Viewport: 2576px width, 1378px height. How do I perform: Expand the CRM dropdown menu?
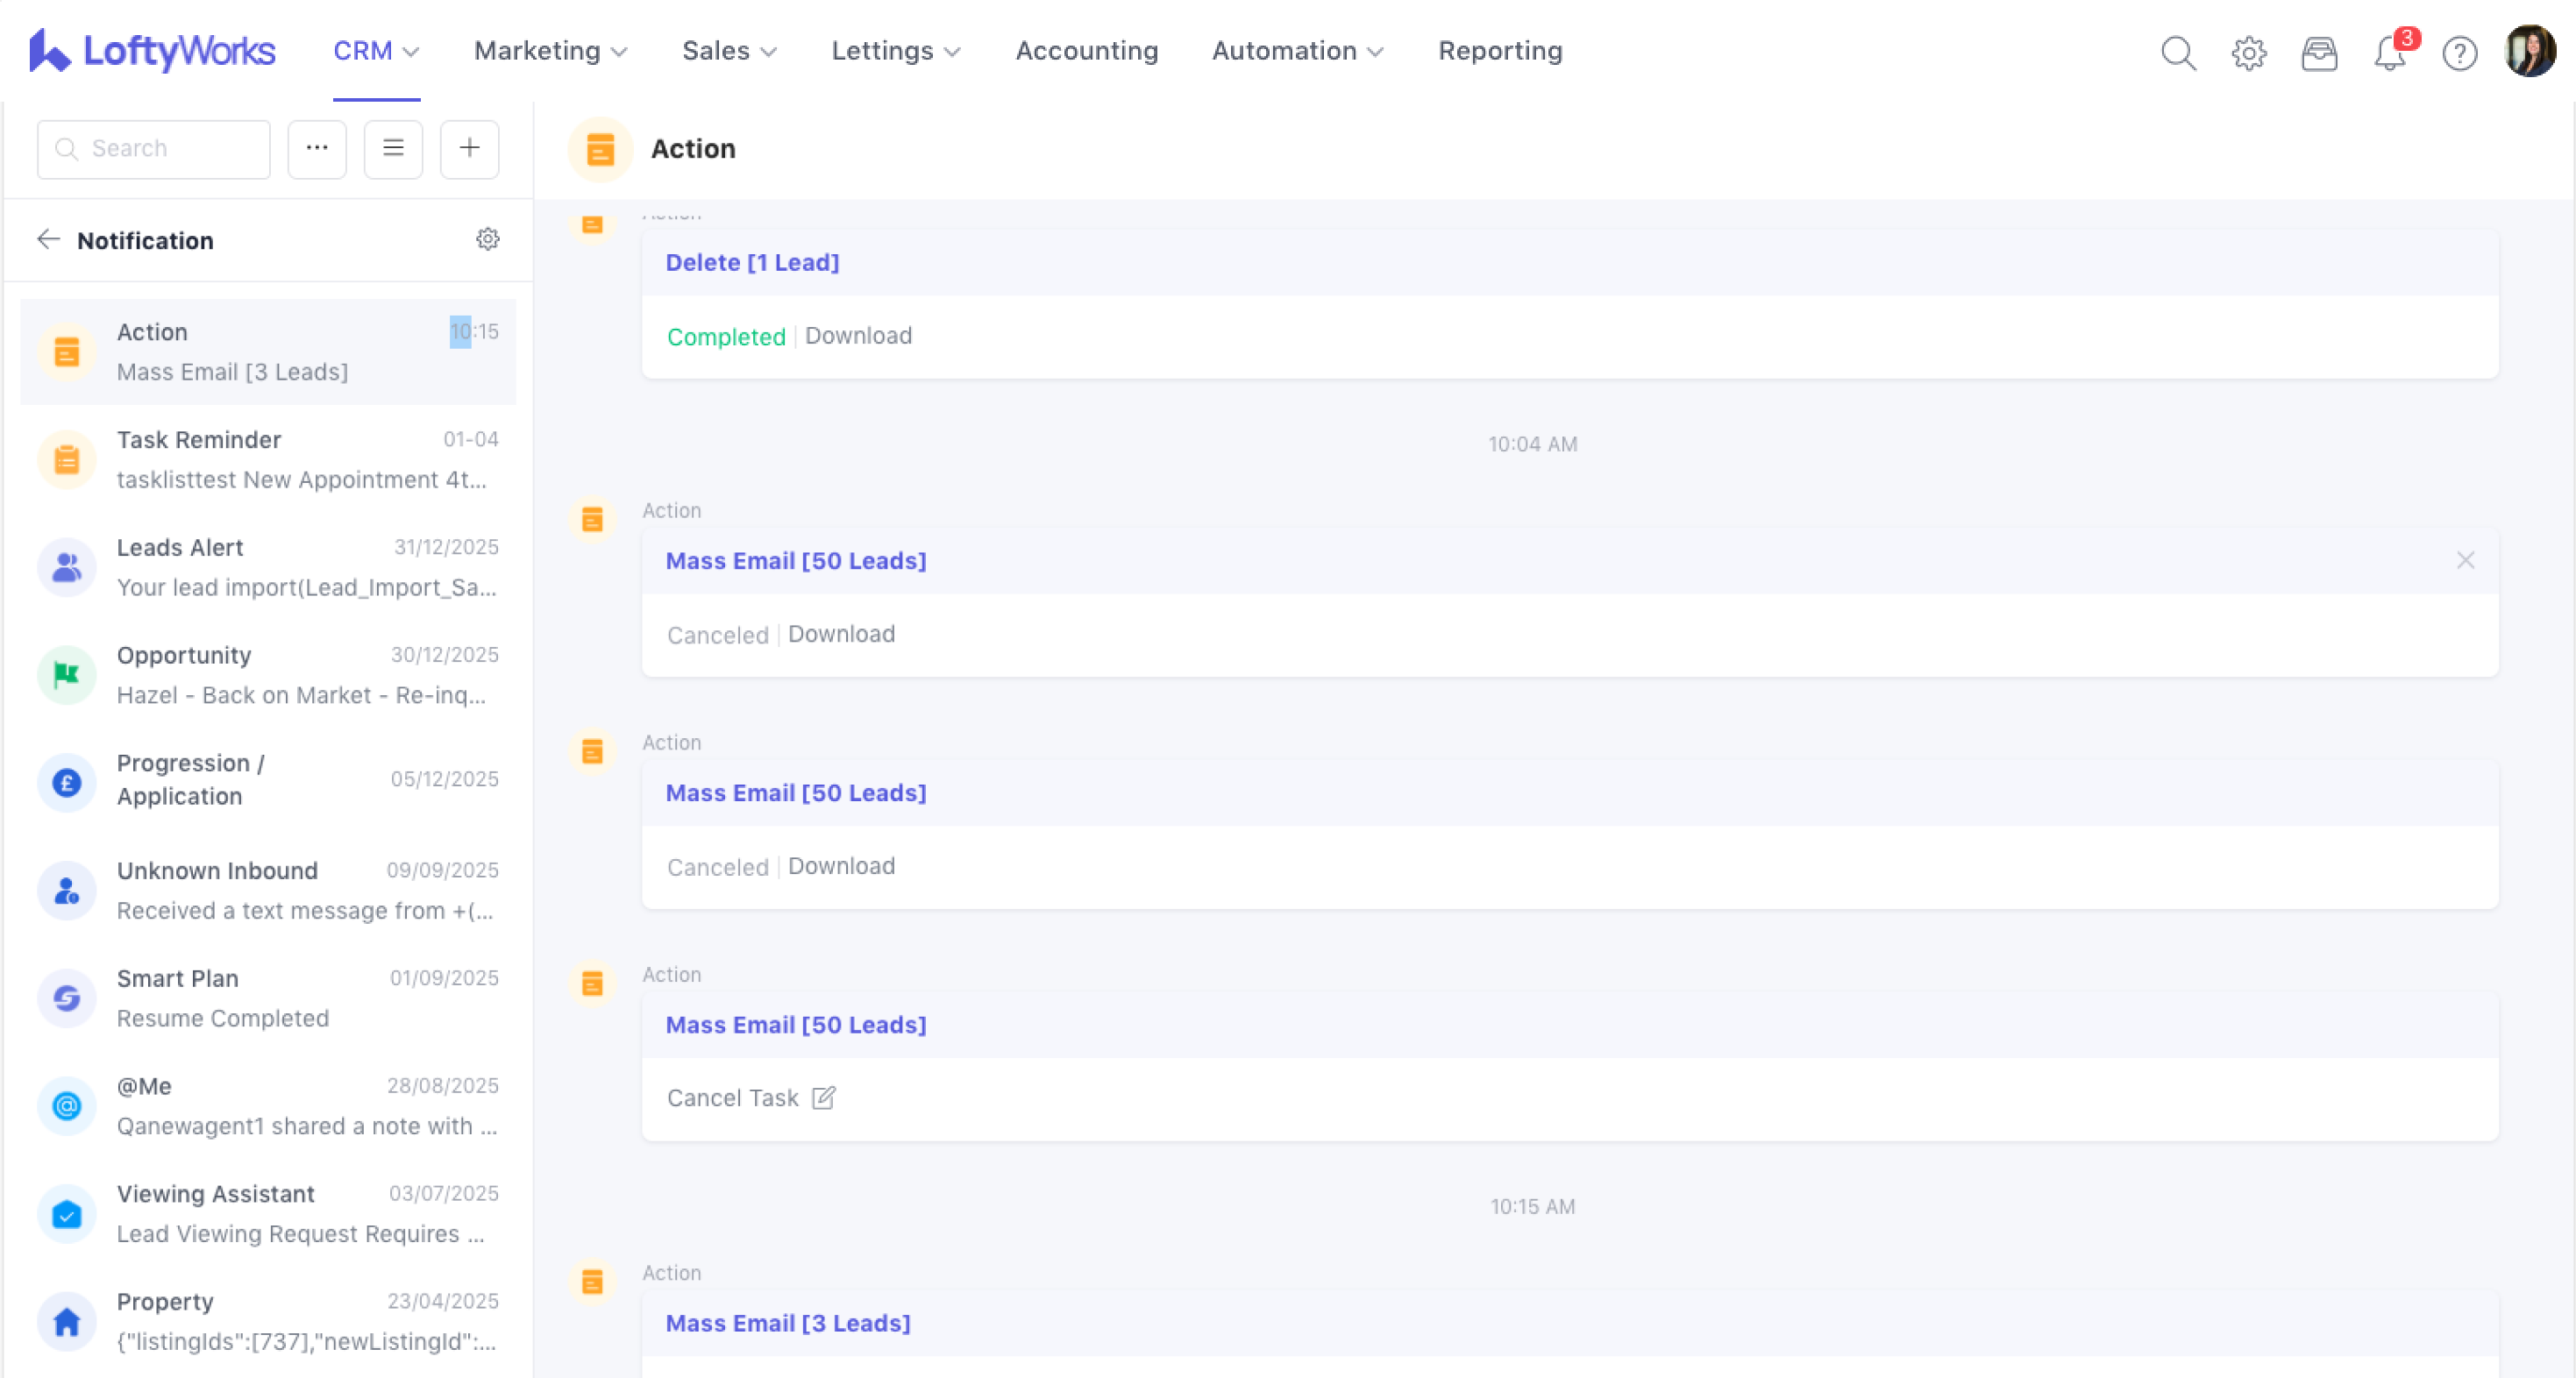tap(376, 51)
